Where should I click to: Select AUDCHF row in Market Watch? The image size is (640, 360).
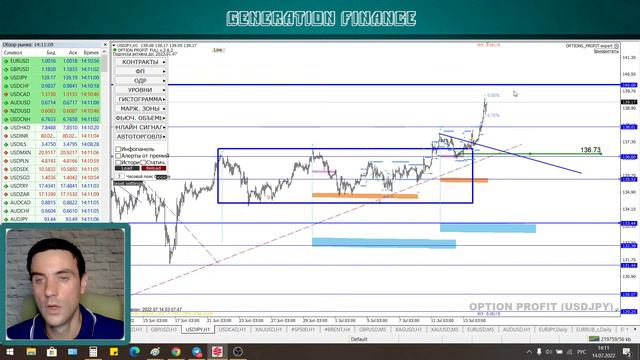coord(51,211)
